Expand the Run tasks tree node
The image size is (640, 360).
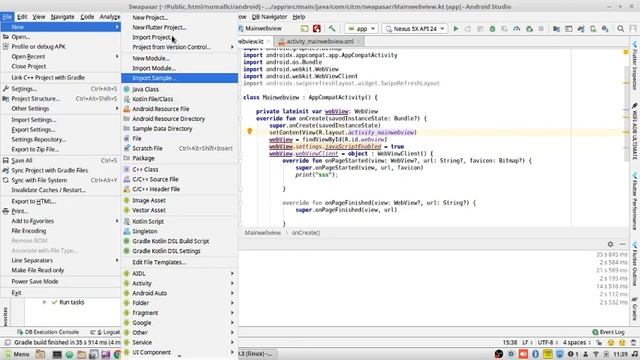click(44, 302)
